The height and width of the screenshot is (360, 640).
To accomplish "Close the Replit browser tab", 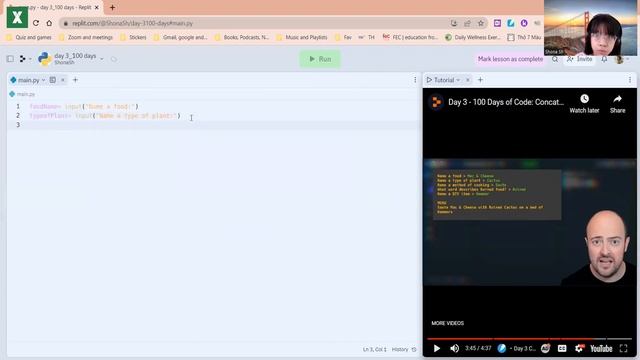I will click(97, 7).
